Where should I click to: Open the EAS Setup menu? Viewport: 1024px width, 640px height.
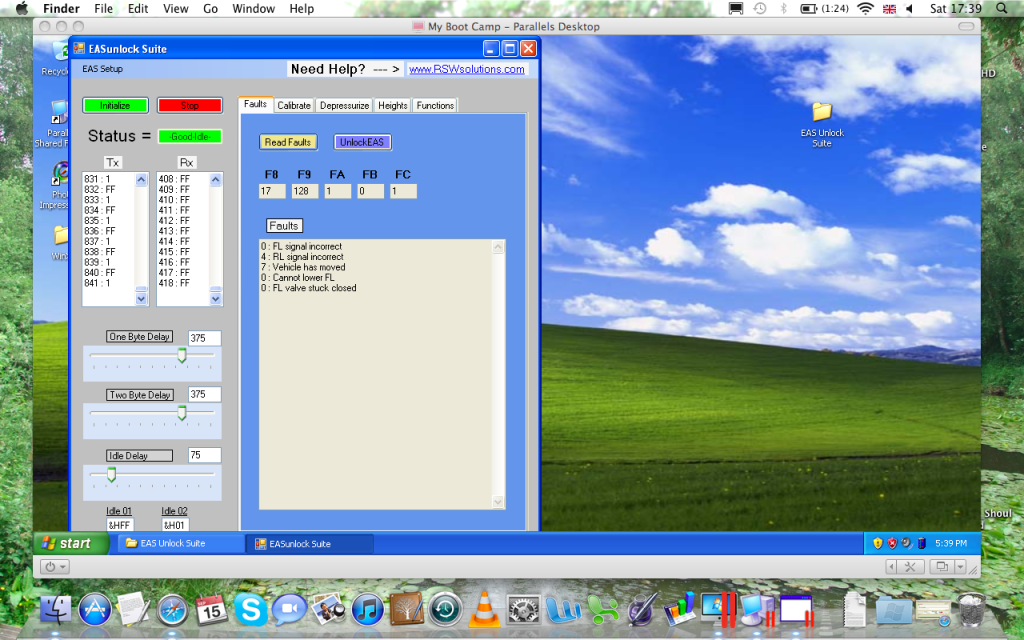click(103, 69)
